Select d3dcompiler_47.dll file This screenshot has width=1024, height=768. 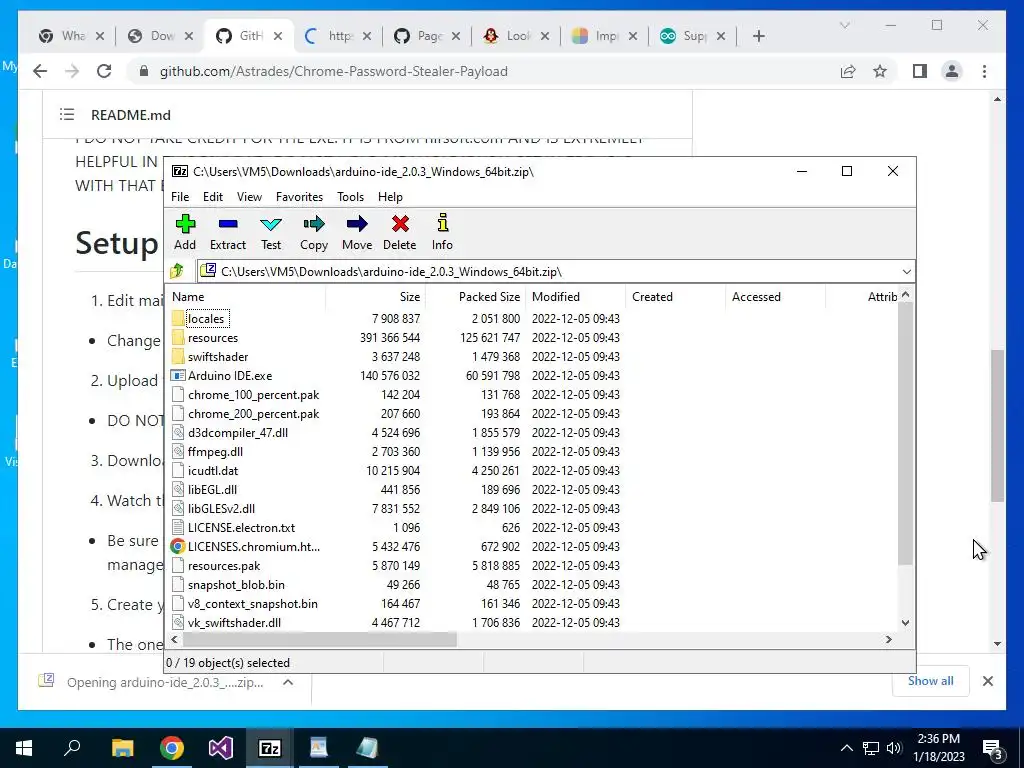tap(238, 432)
